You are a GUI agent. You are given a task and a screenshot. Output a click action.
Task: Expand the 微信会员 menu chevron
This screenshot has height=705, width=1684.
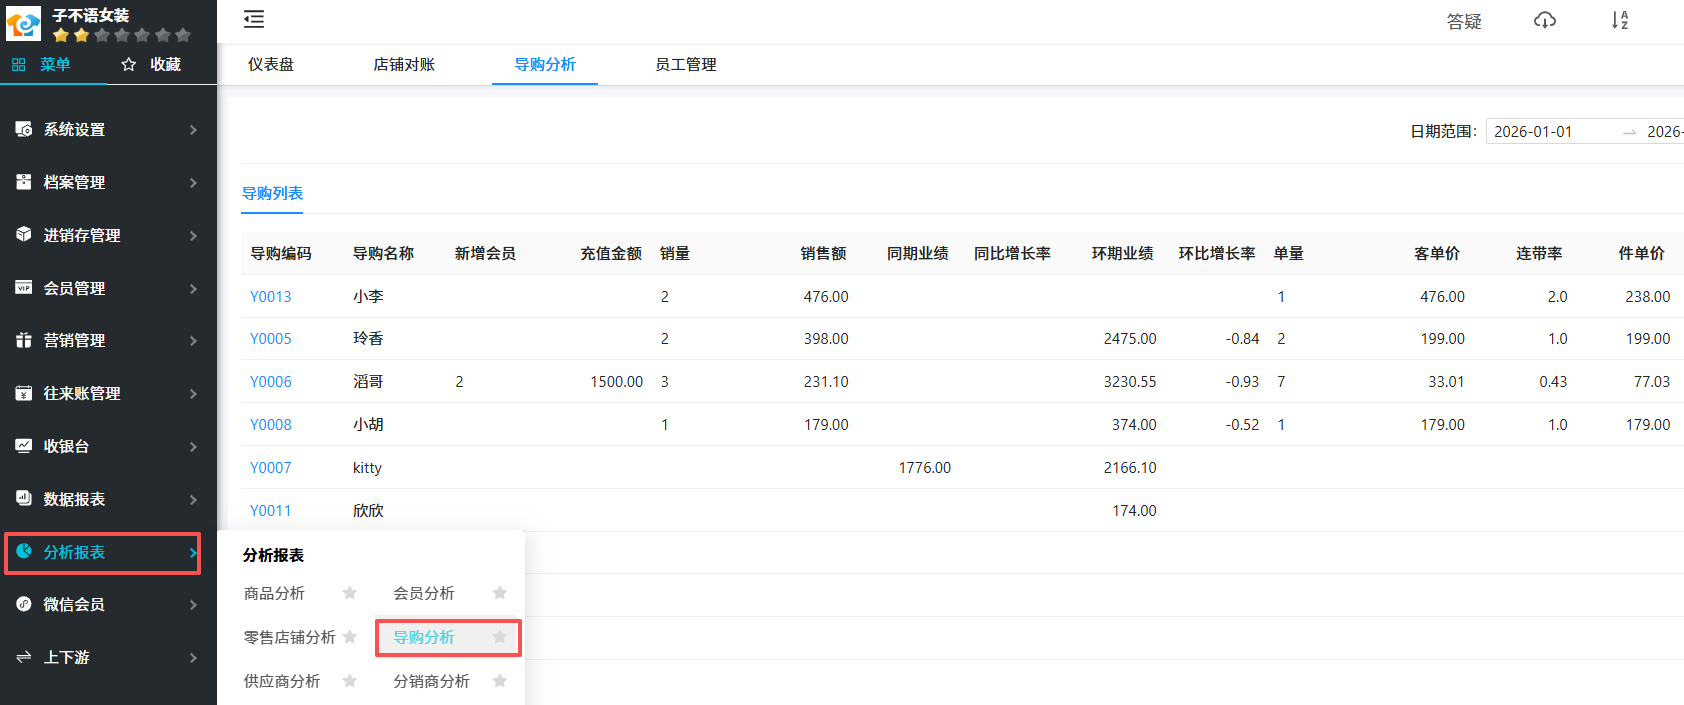[193, 605]
